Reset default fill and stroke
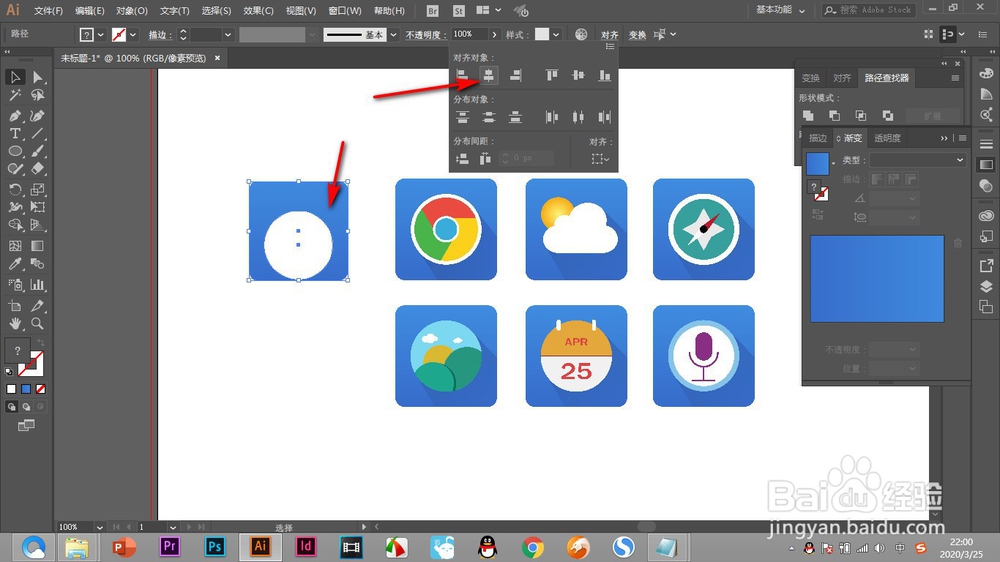The height and width of the screenshot is (562, 1000). click(x=9, y=371)
